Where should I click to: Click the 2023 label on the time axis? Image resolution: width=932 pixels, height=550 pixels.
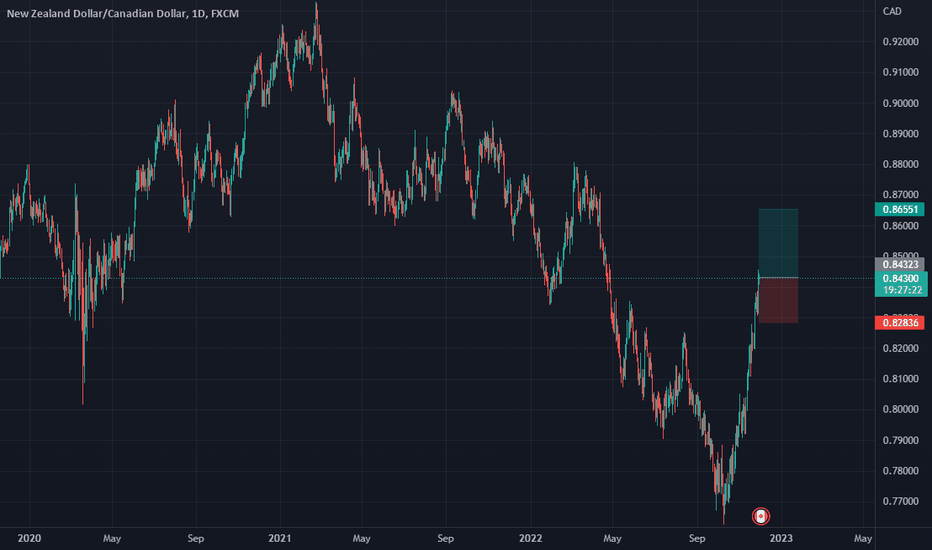point(781,538)
